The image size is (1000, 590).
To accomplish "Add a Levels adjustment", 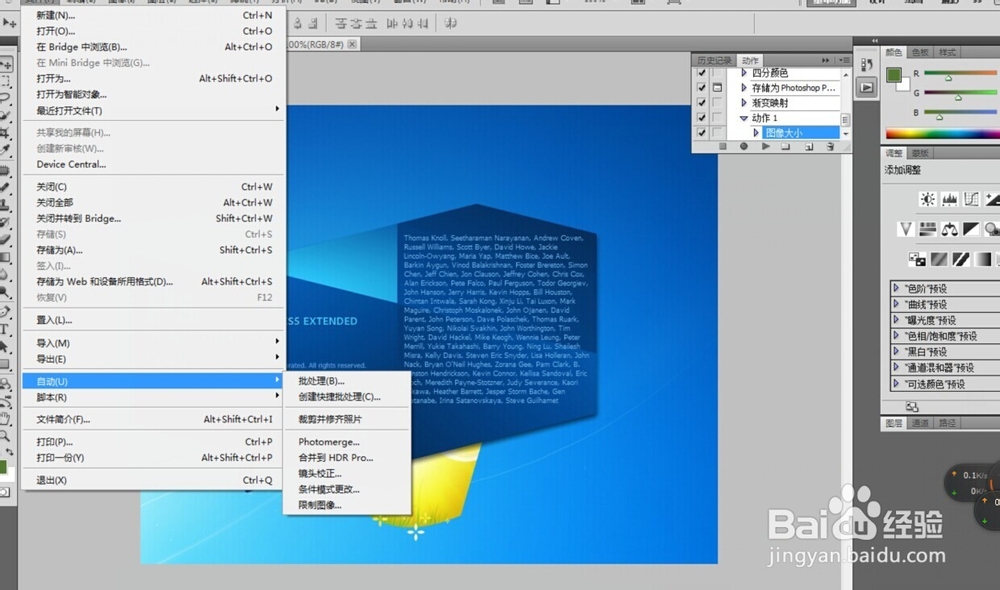I will (949, 199).
